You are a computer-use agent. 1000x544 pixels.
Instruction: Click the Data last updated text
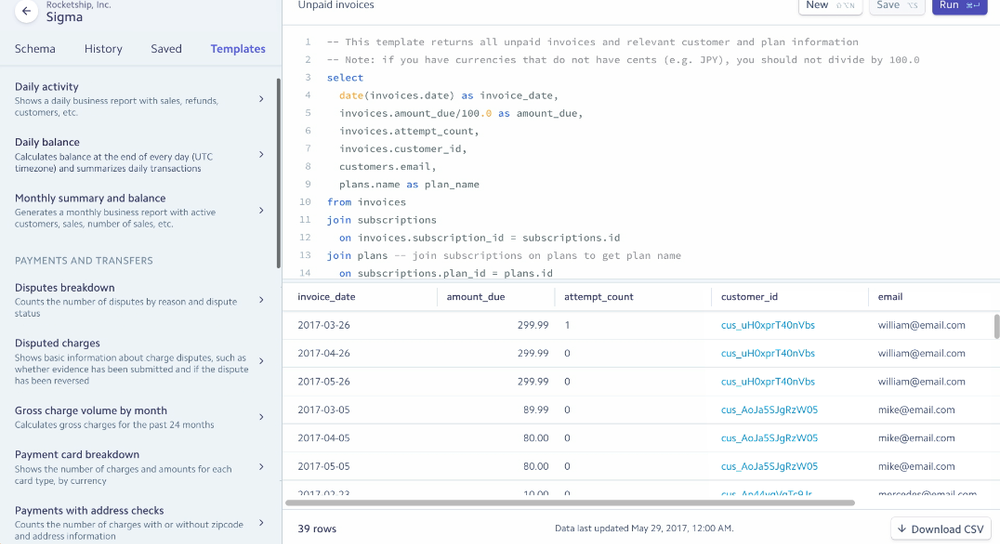644,528
